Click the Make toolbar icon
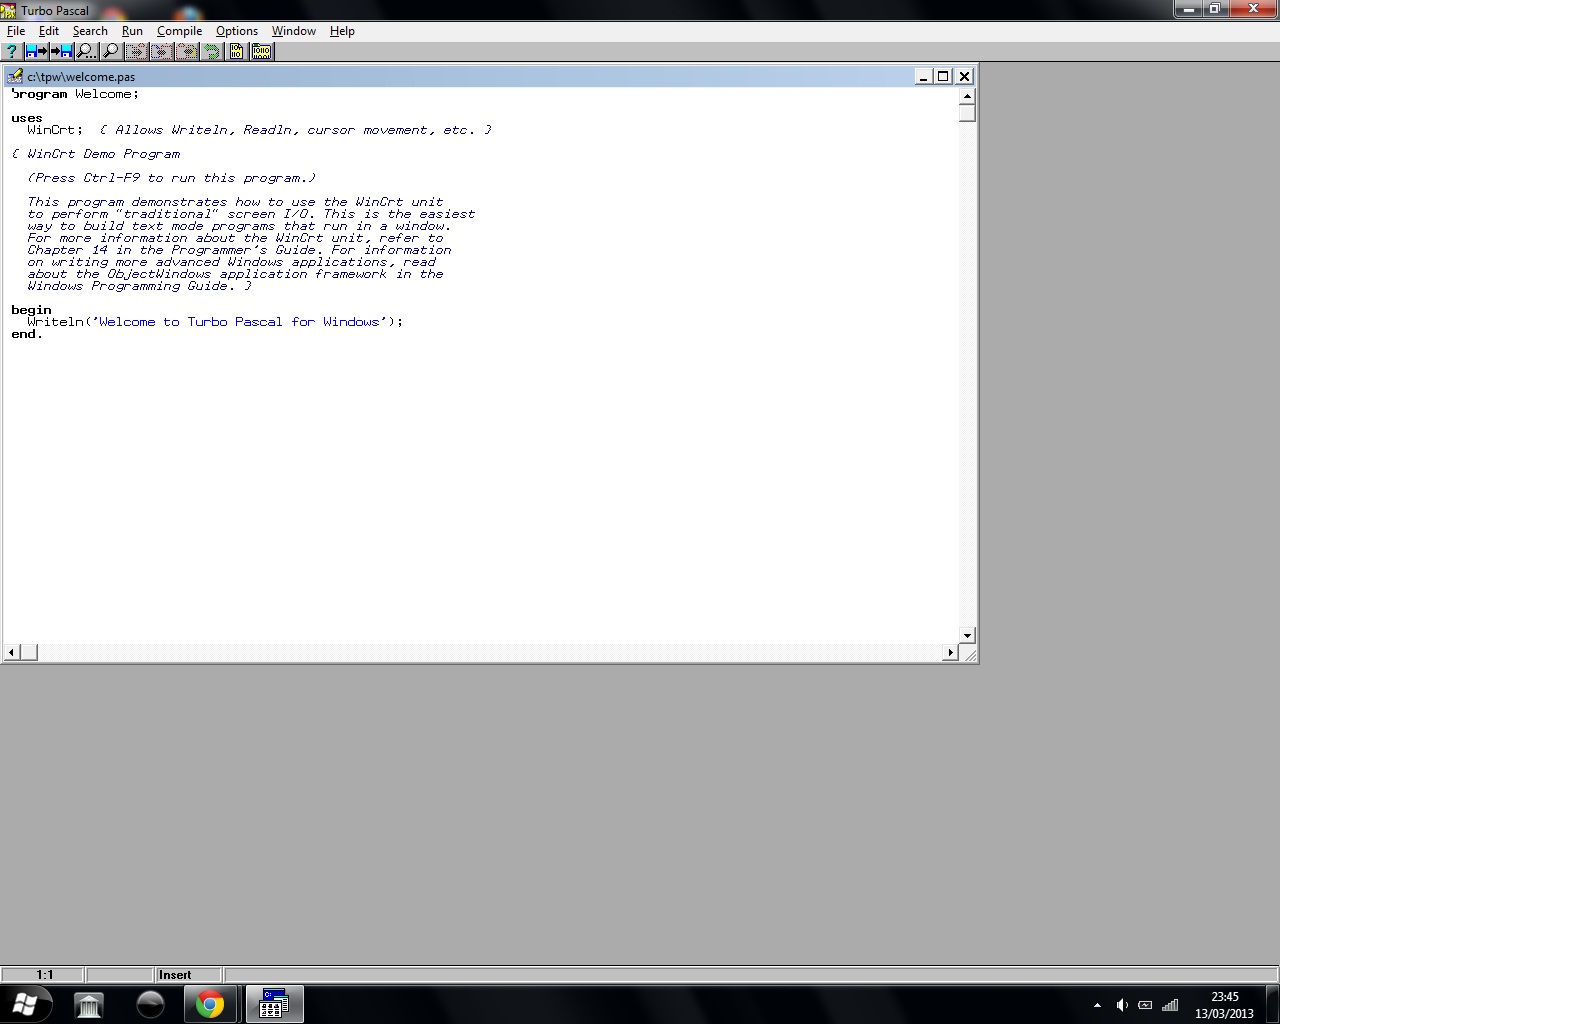Screen dimensions: 1596x1024 click(262, 51)
